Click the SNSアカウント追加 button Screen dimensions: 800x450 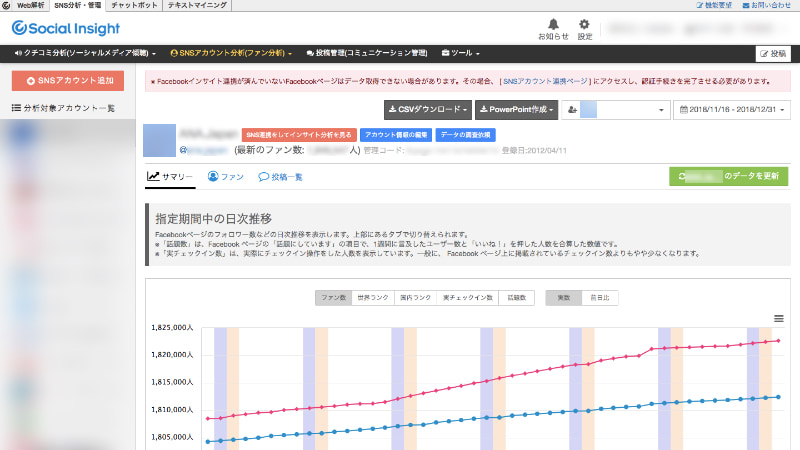68,81
